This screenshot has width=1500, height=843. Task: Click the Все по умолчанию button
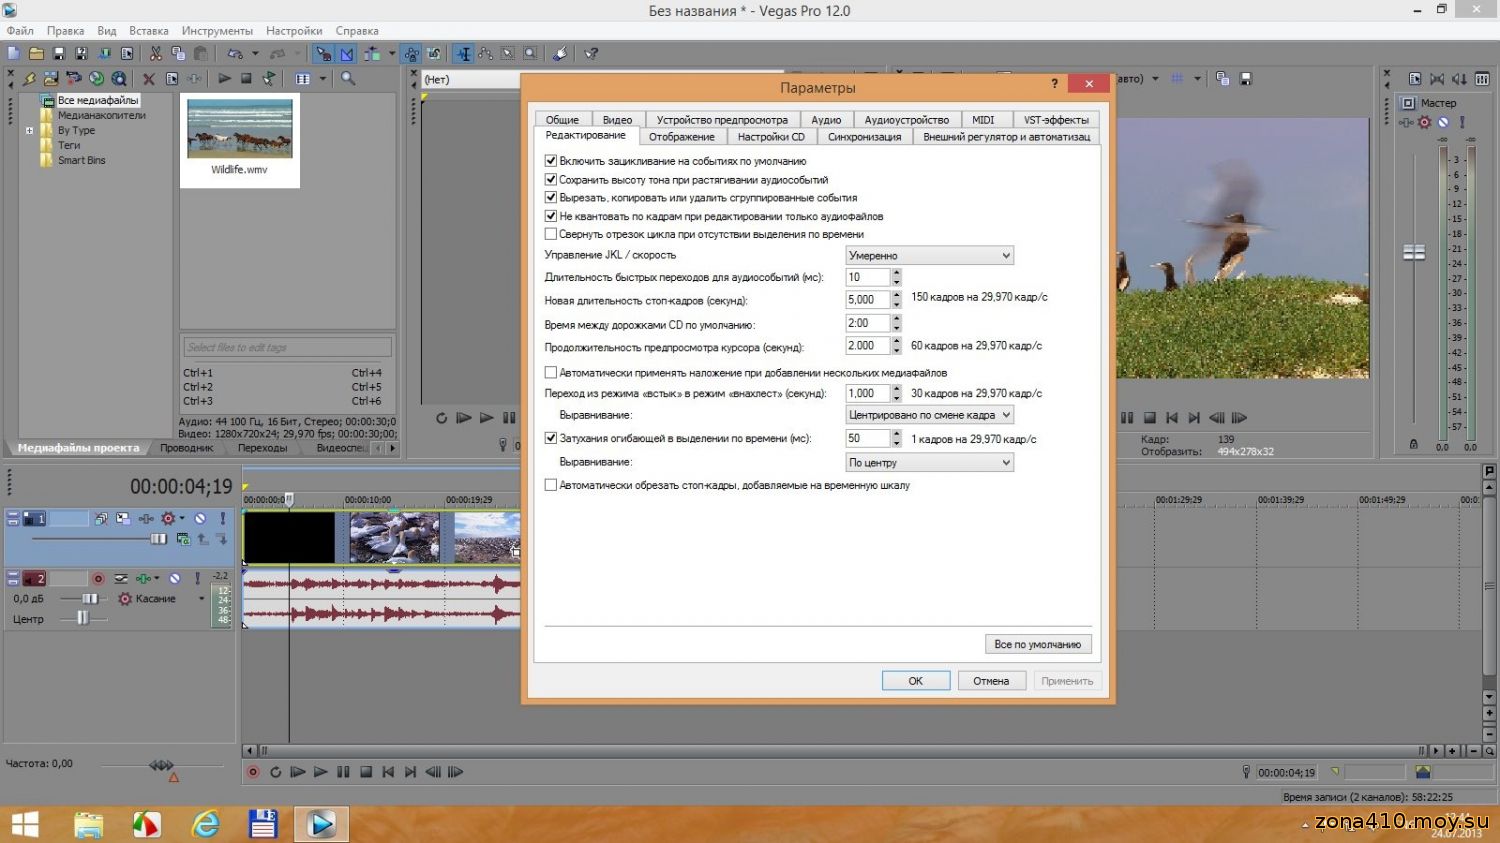click(x=1037, y=645)
